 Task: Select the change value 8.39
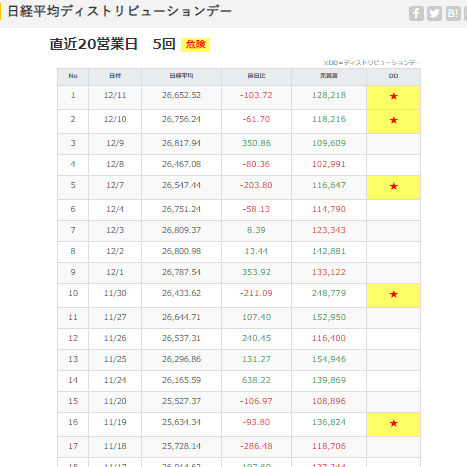256,230
